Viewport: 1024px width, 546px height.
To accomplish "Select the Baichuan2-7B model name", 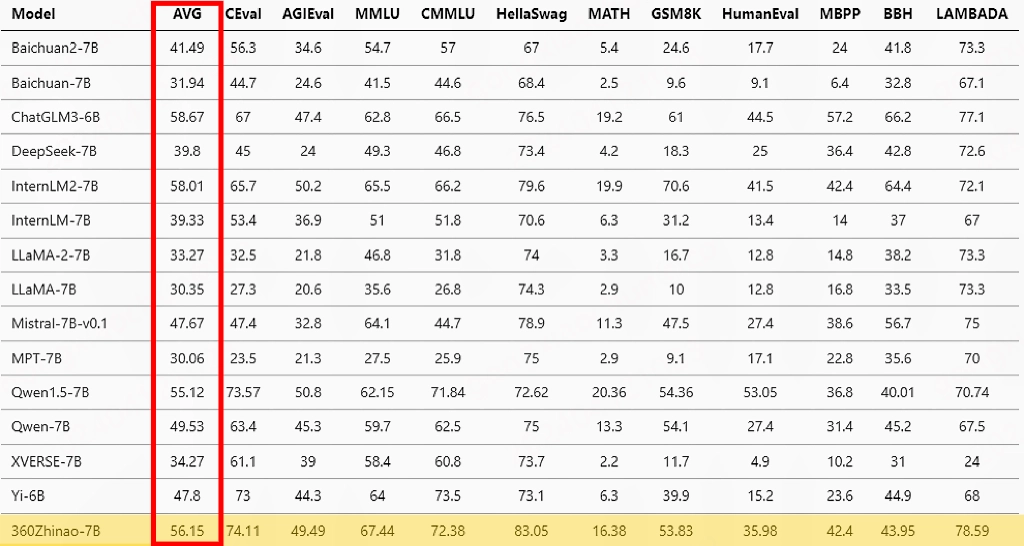I will [x=55, y=48].
